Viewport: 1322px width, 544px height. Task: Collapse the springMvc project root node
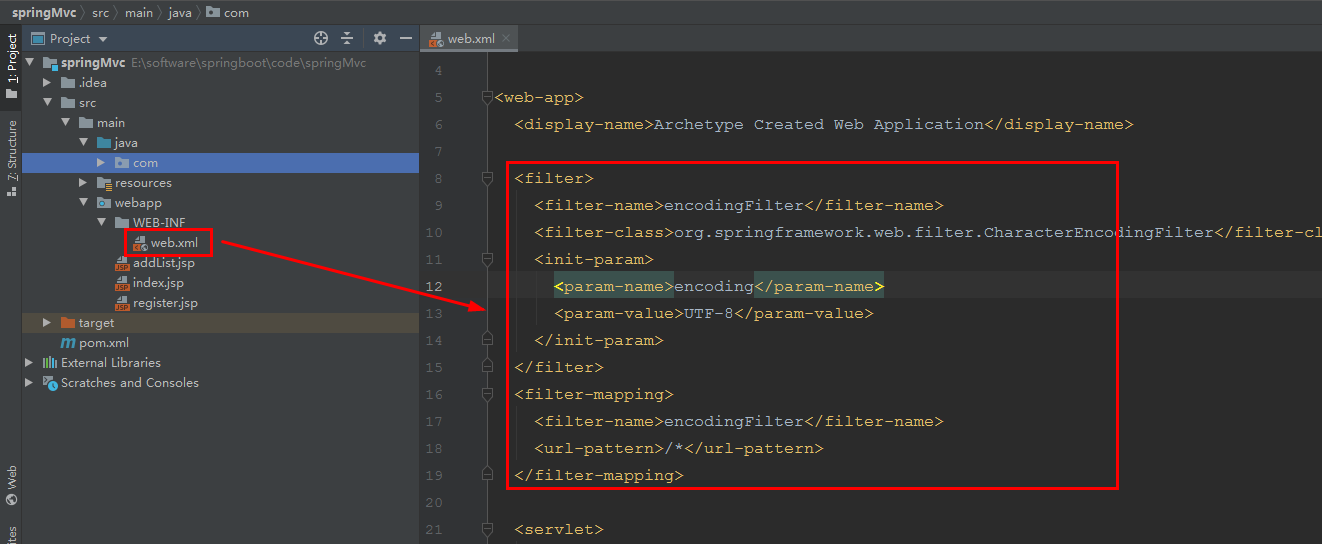click(30, 63)
